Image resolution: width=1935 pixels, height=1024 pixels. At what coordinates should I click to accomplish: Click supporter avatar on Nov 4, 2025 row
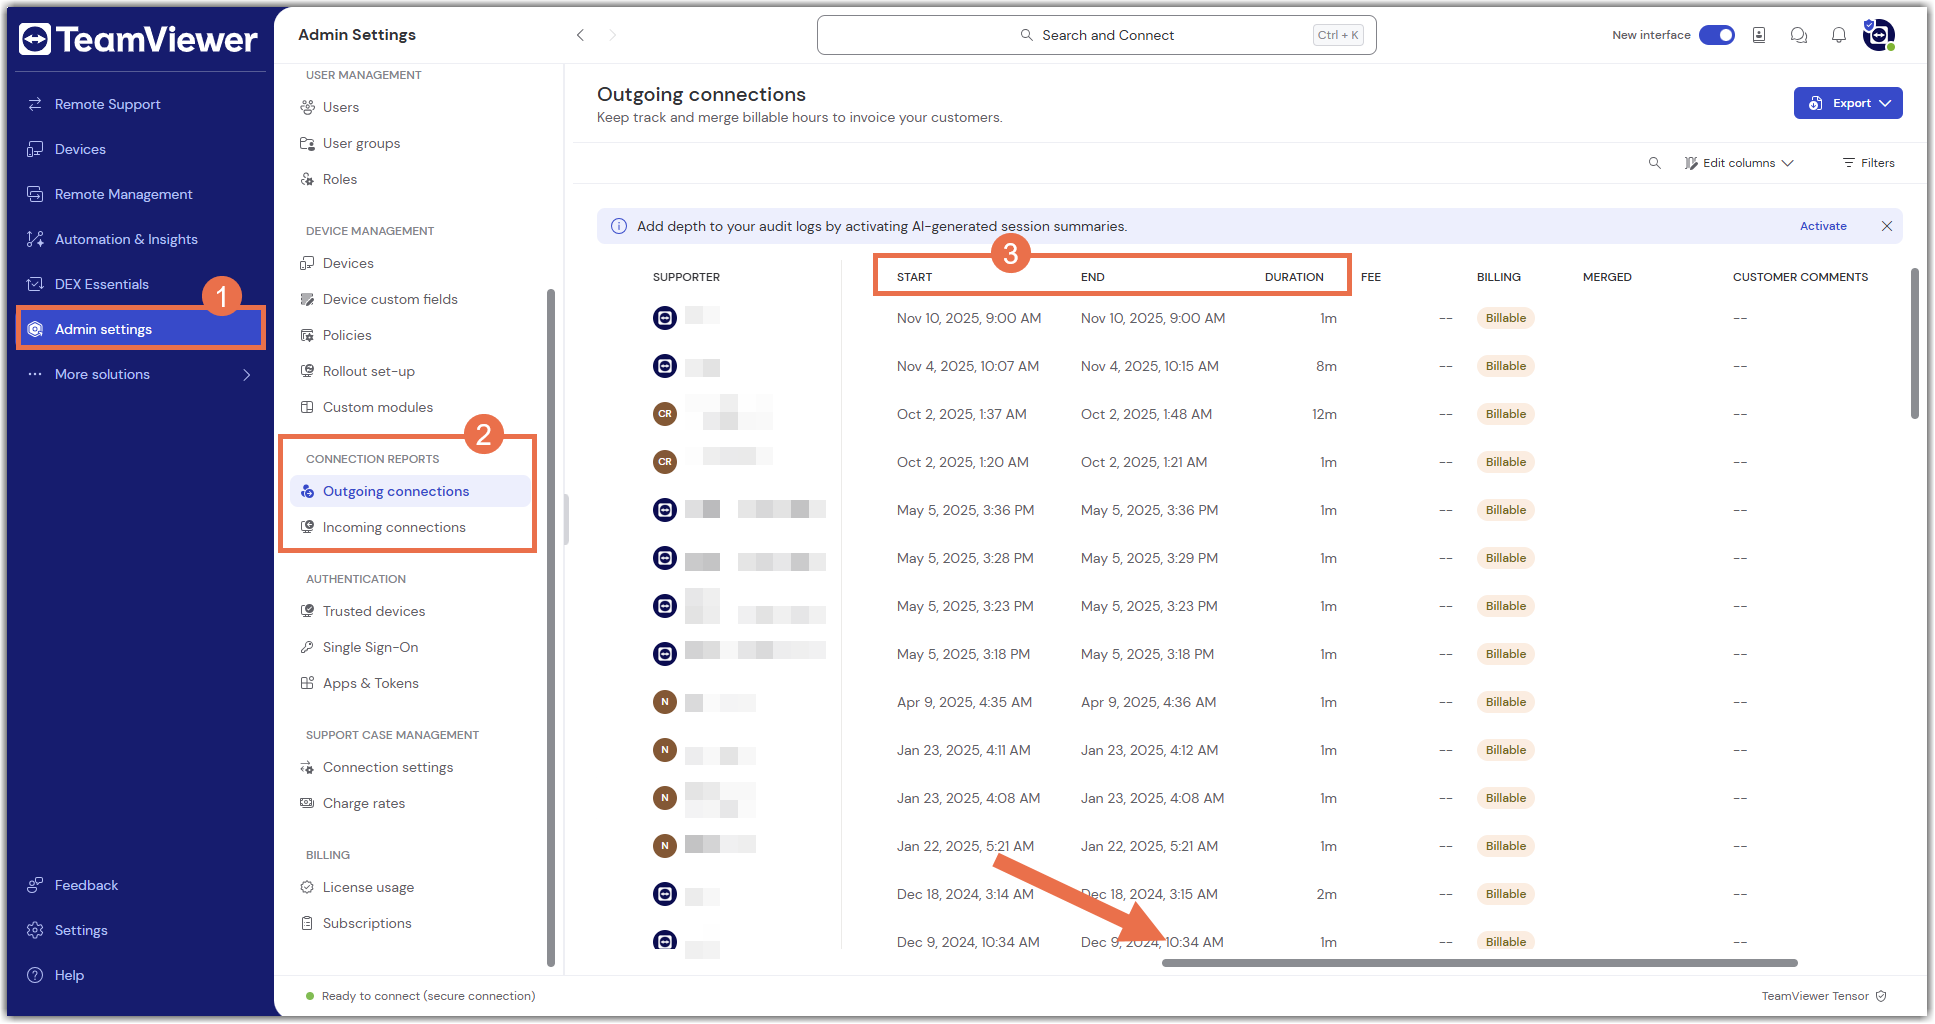[665, 366]
